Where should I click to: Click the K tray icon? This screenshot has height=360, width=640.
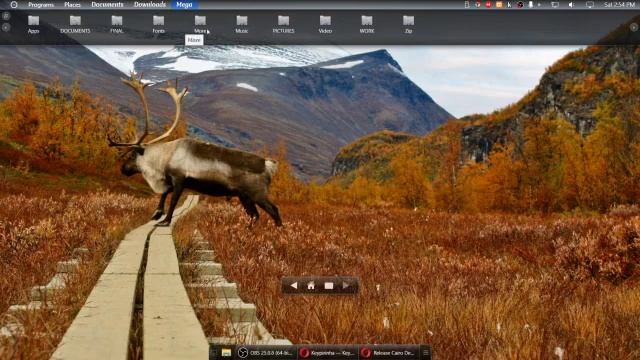509,4
